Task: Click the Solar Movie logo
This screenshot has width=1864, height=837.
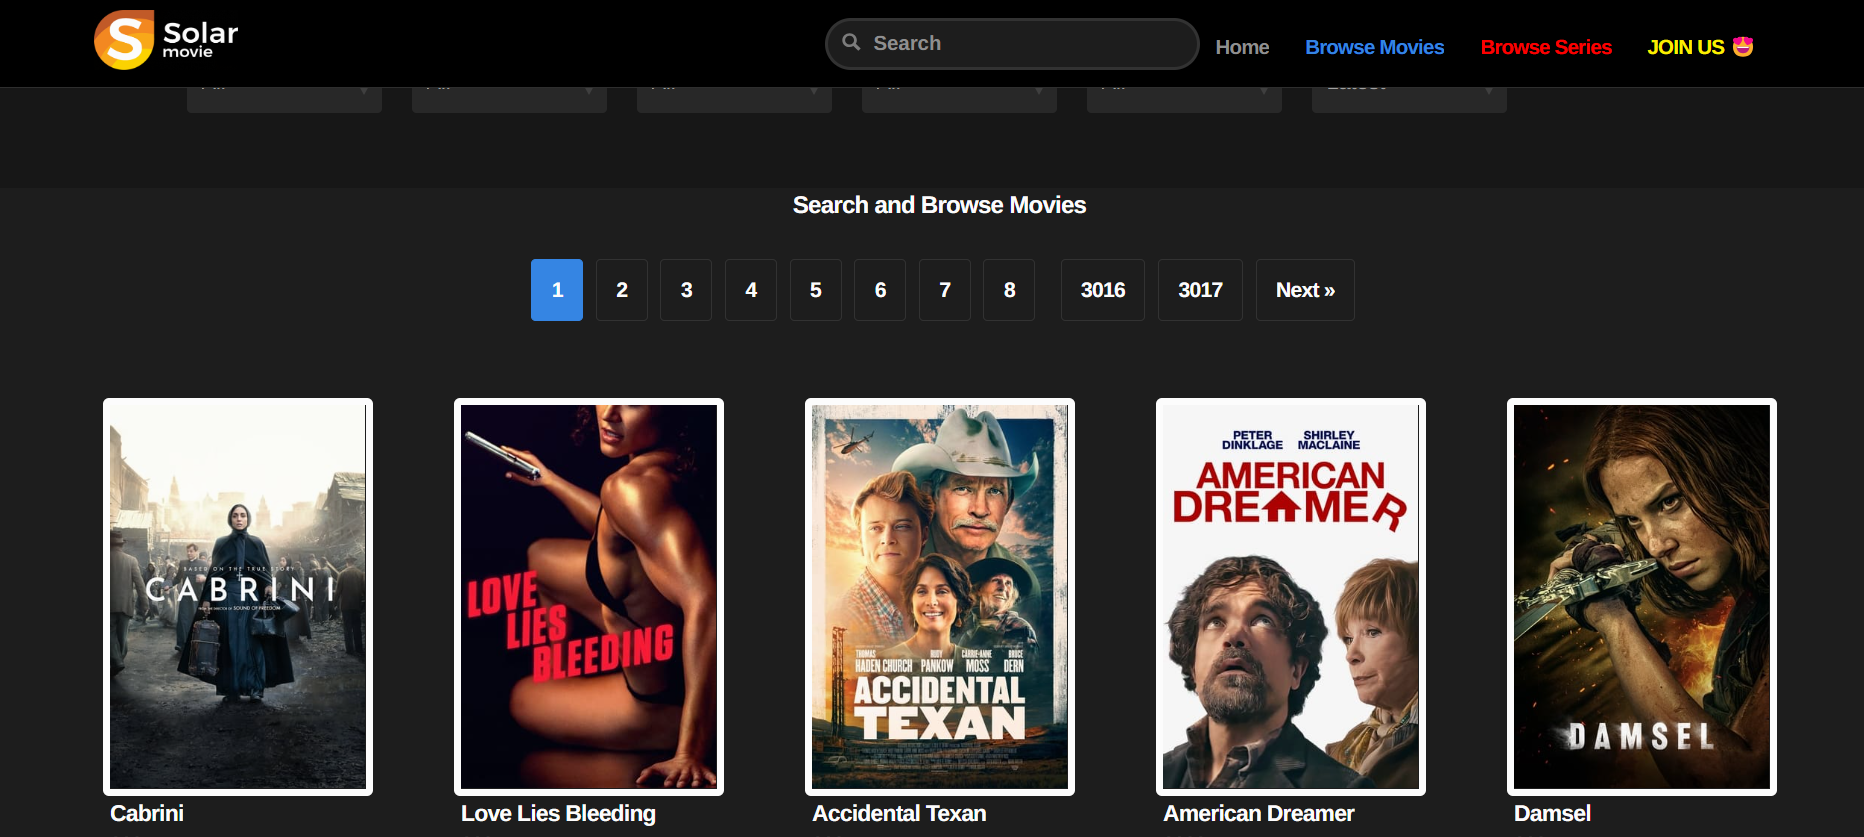Action: (166, 40)
